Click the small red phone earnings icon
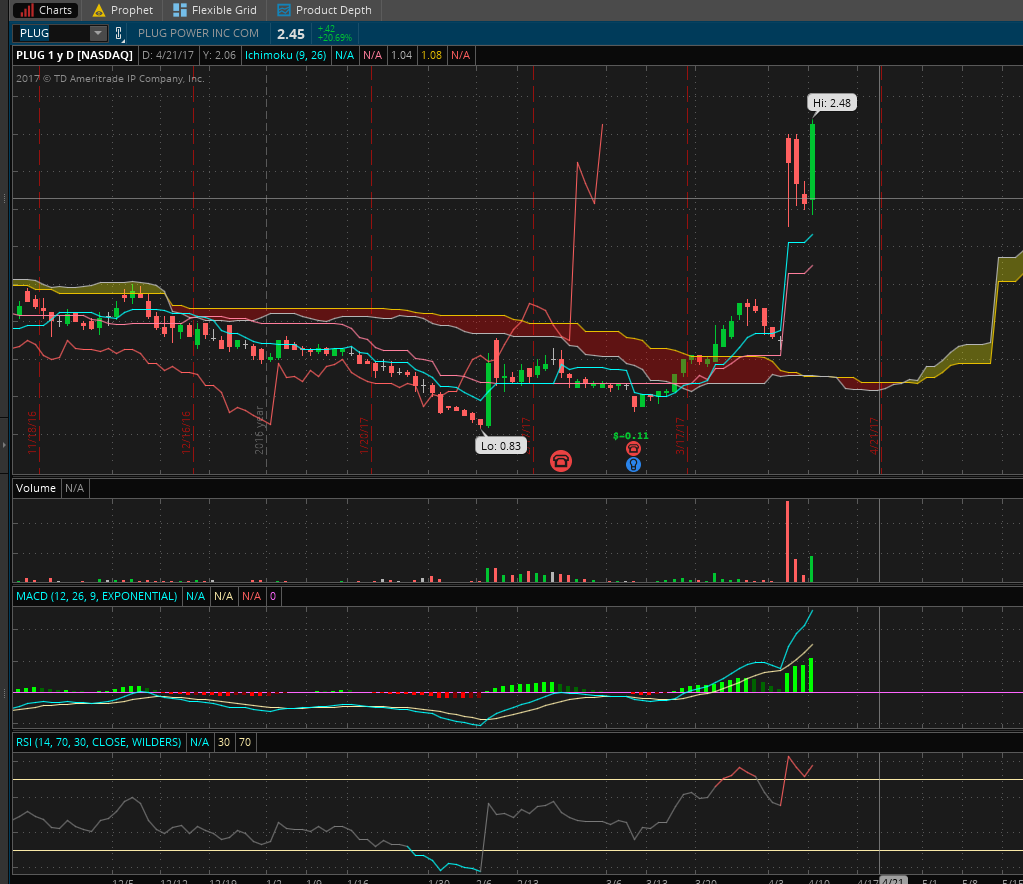The image size is (1023, 884). point(633,449)
